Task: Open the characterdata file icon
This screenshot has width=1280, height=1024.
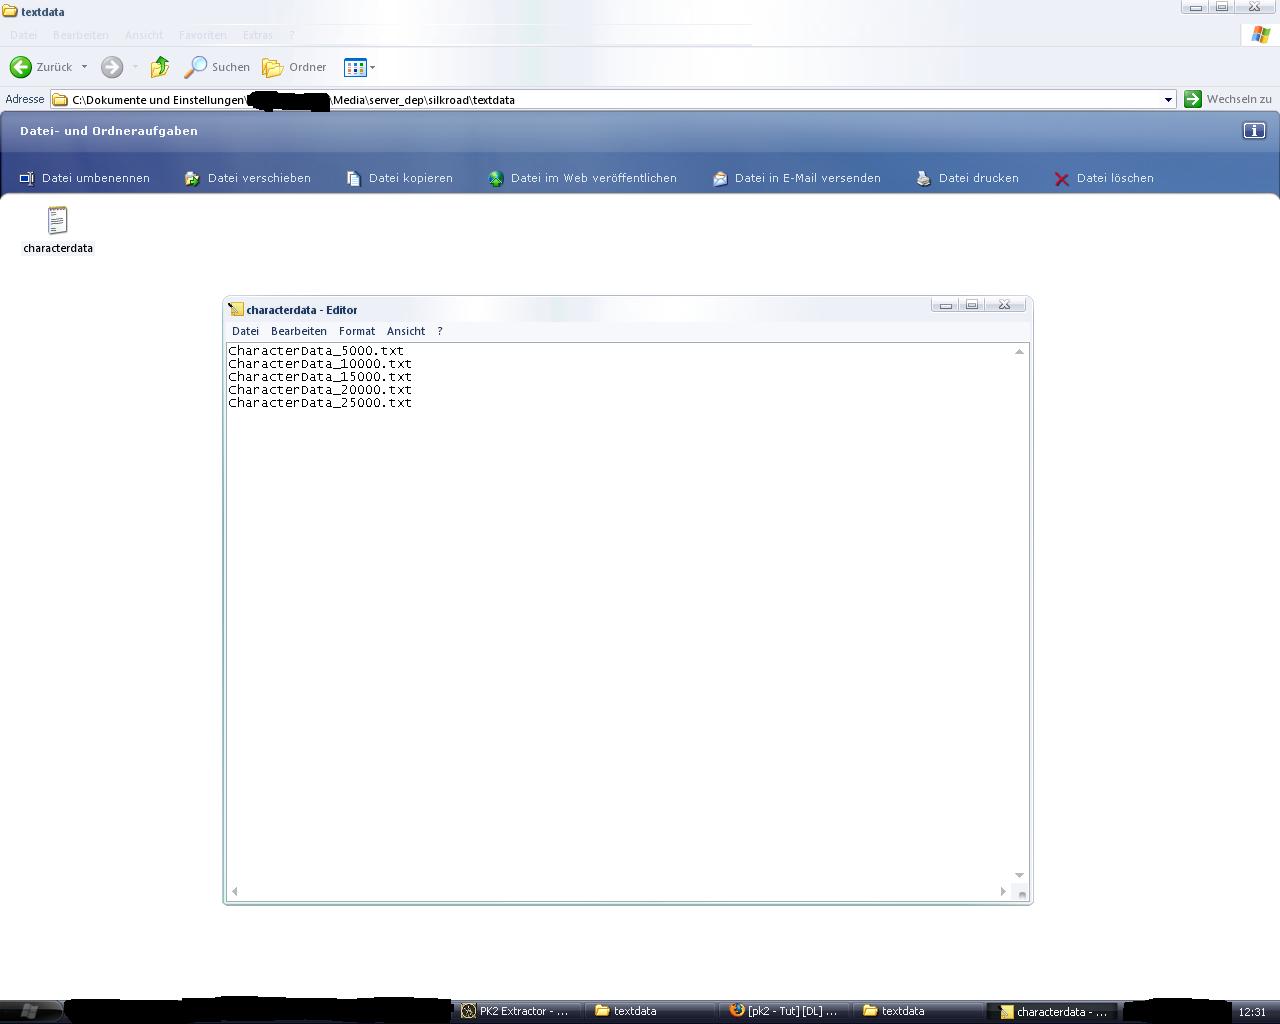Action: pyautogui.click(x=57, y=221)
